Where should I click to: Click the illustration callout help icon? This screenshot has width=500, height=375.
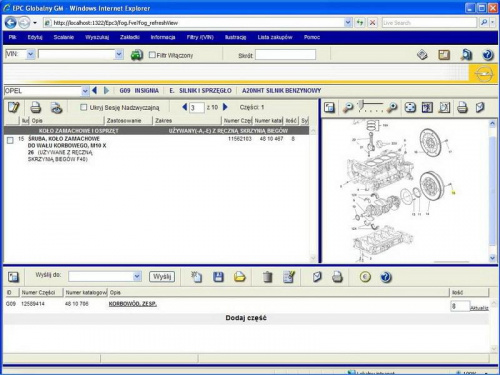pyautogui.click(x=427, y=107)
